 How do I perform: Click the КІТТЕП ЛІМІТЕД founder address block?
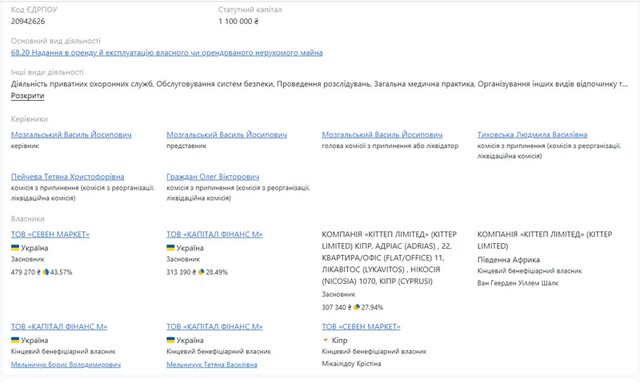(389, 258)
